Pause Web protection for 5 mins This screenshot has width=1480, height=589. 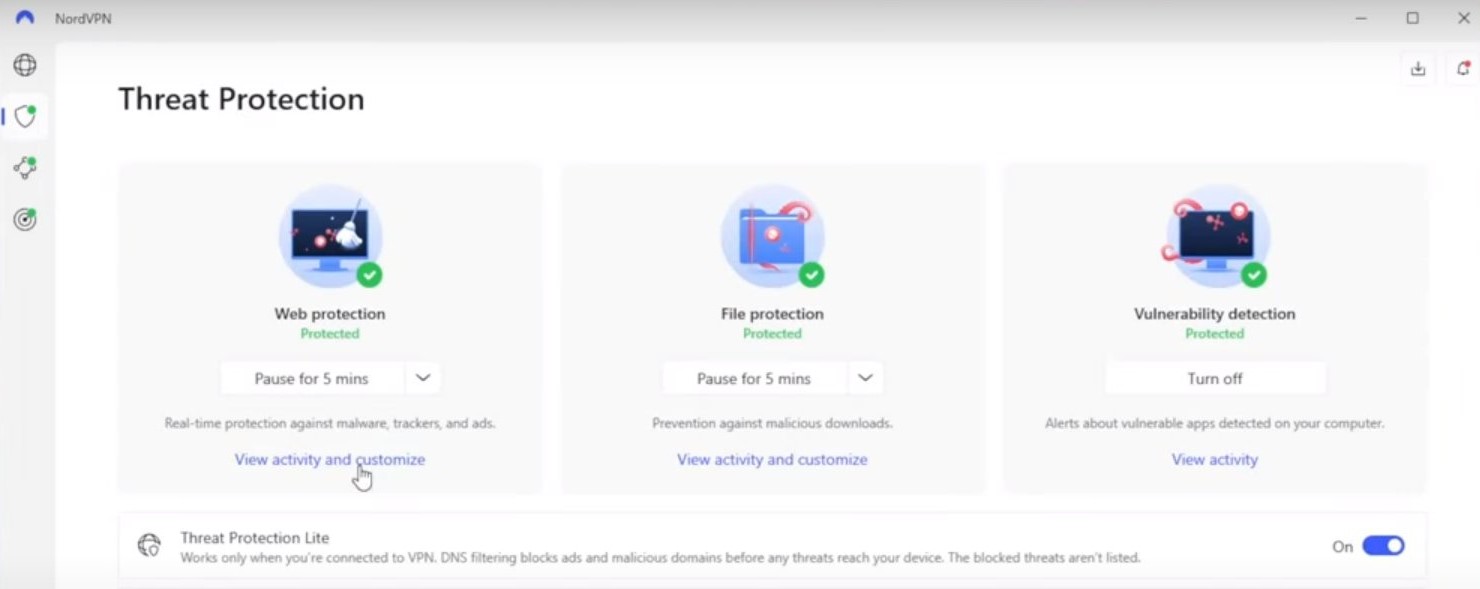(x=312, y=378)
